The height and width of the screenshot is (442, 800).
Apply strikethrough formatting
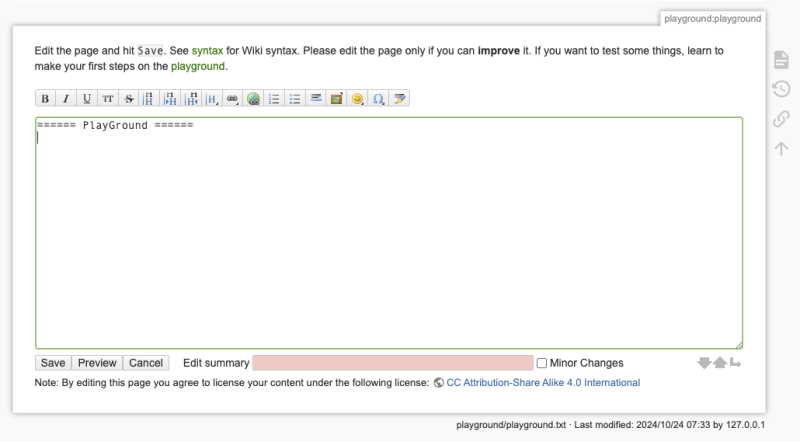(129, 98)
